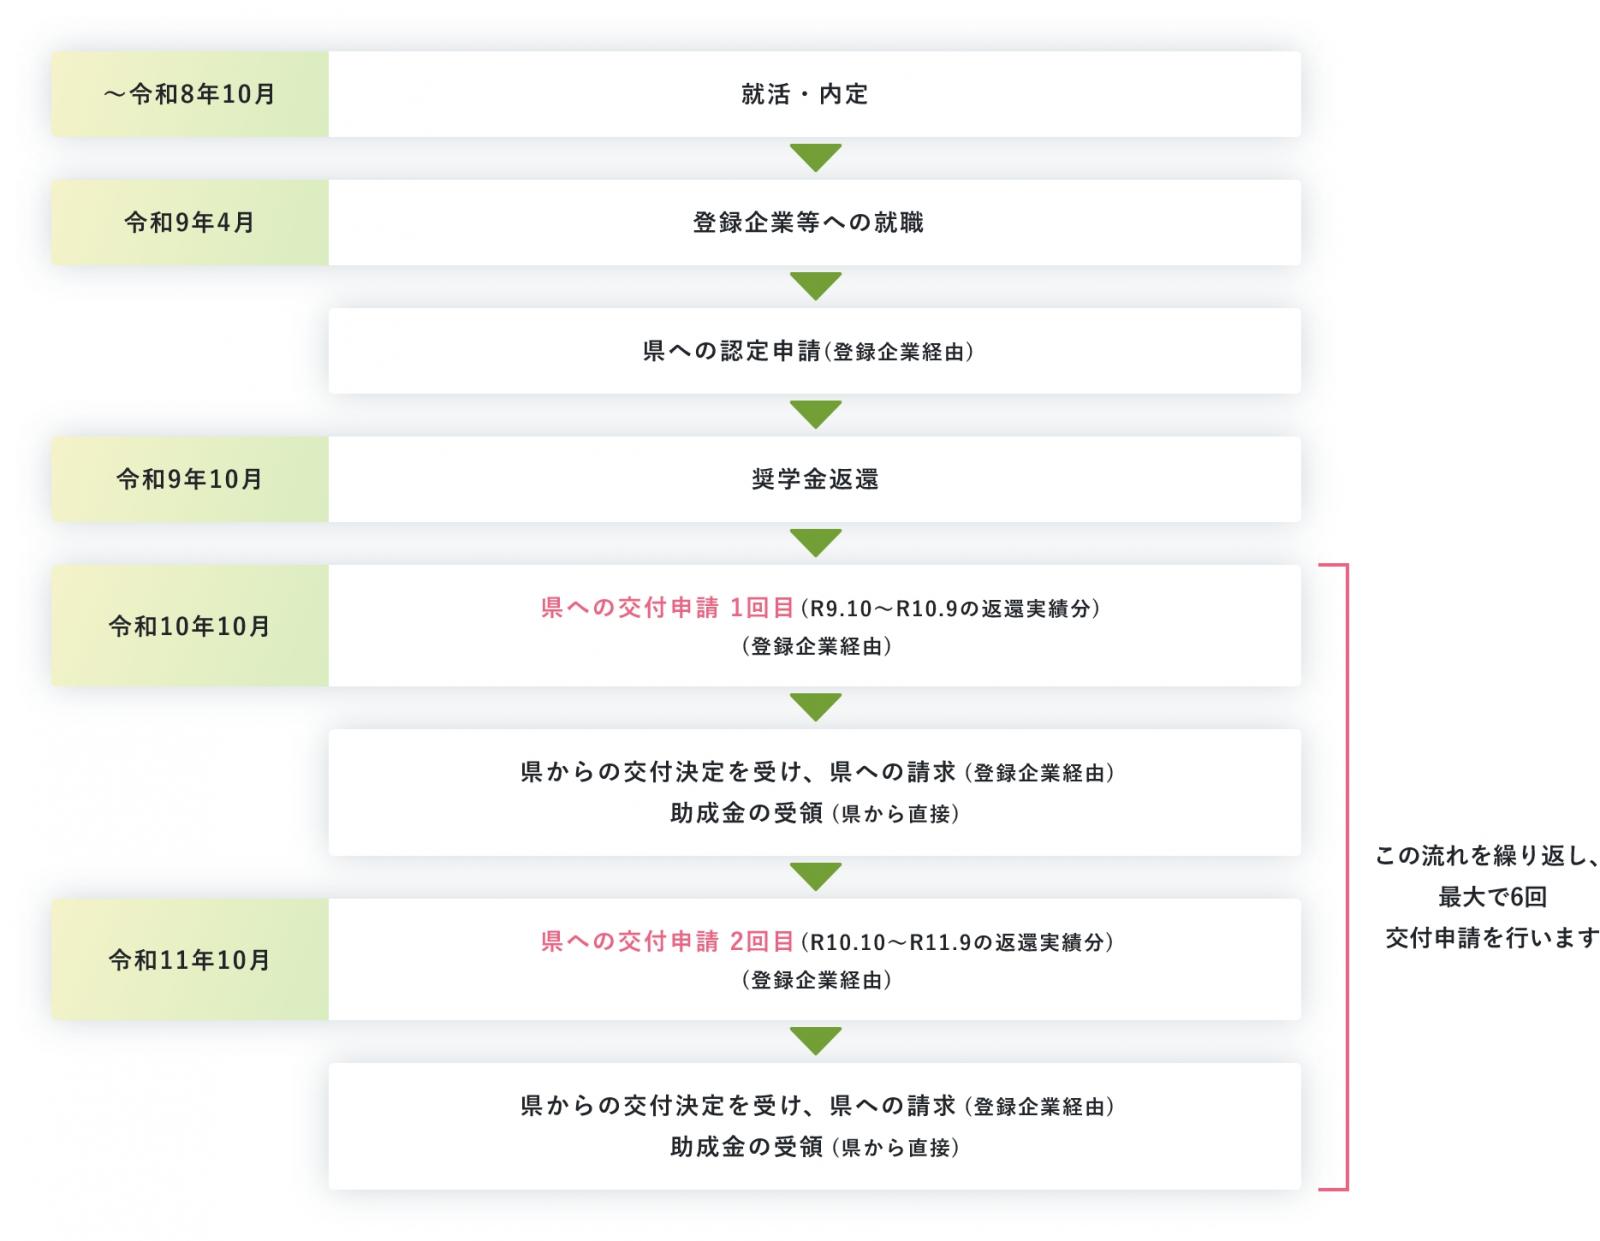Click the green arrow below 登録企業等への就職
Screen dimensions: 1600x1241
point(815,286)
